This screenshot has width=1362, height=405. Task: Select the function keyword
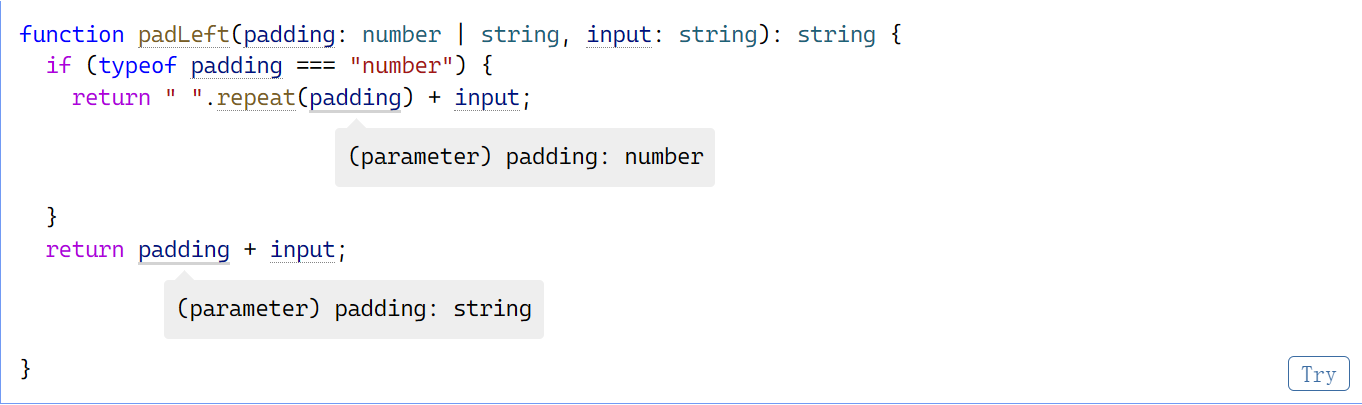tap(72, 35)
